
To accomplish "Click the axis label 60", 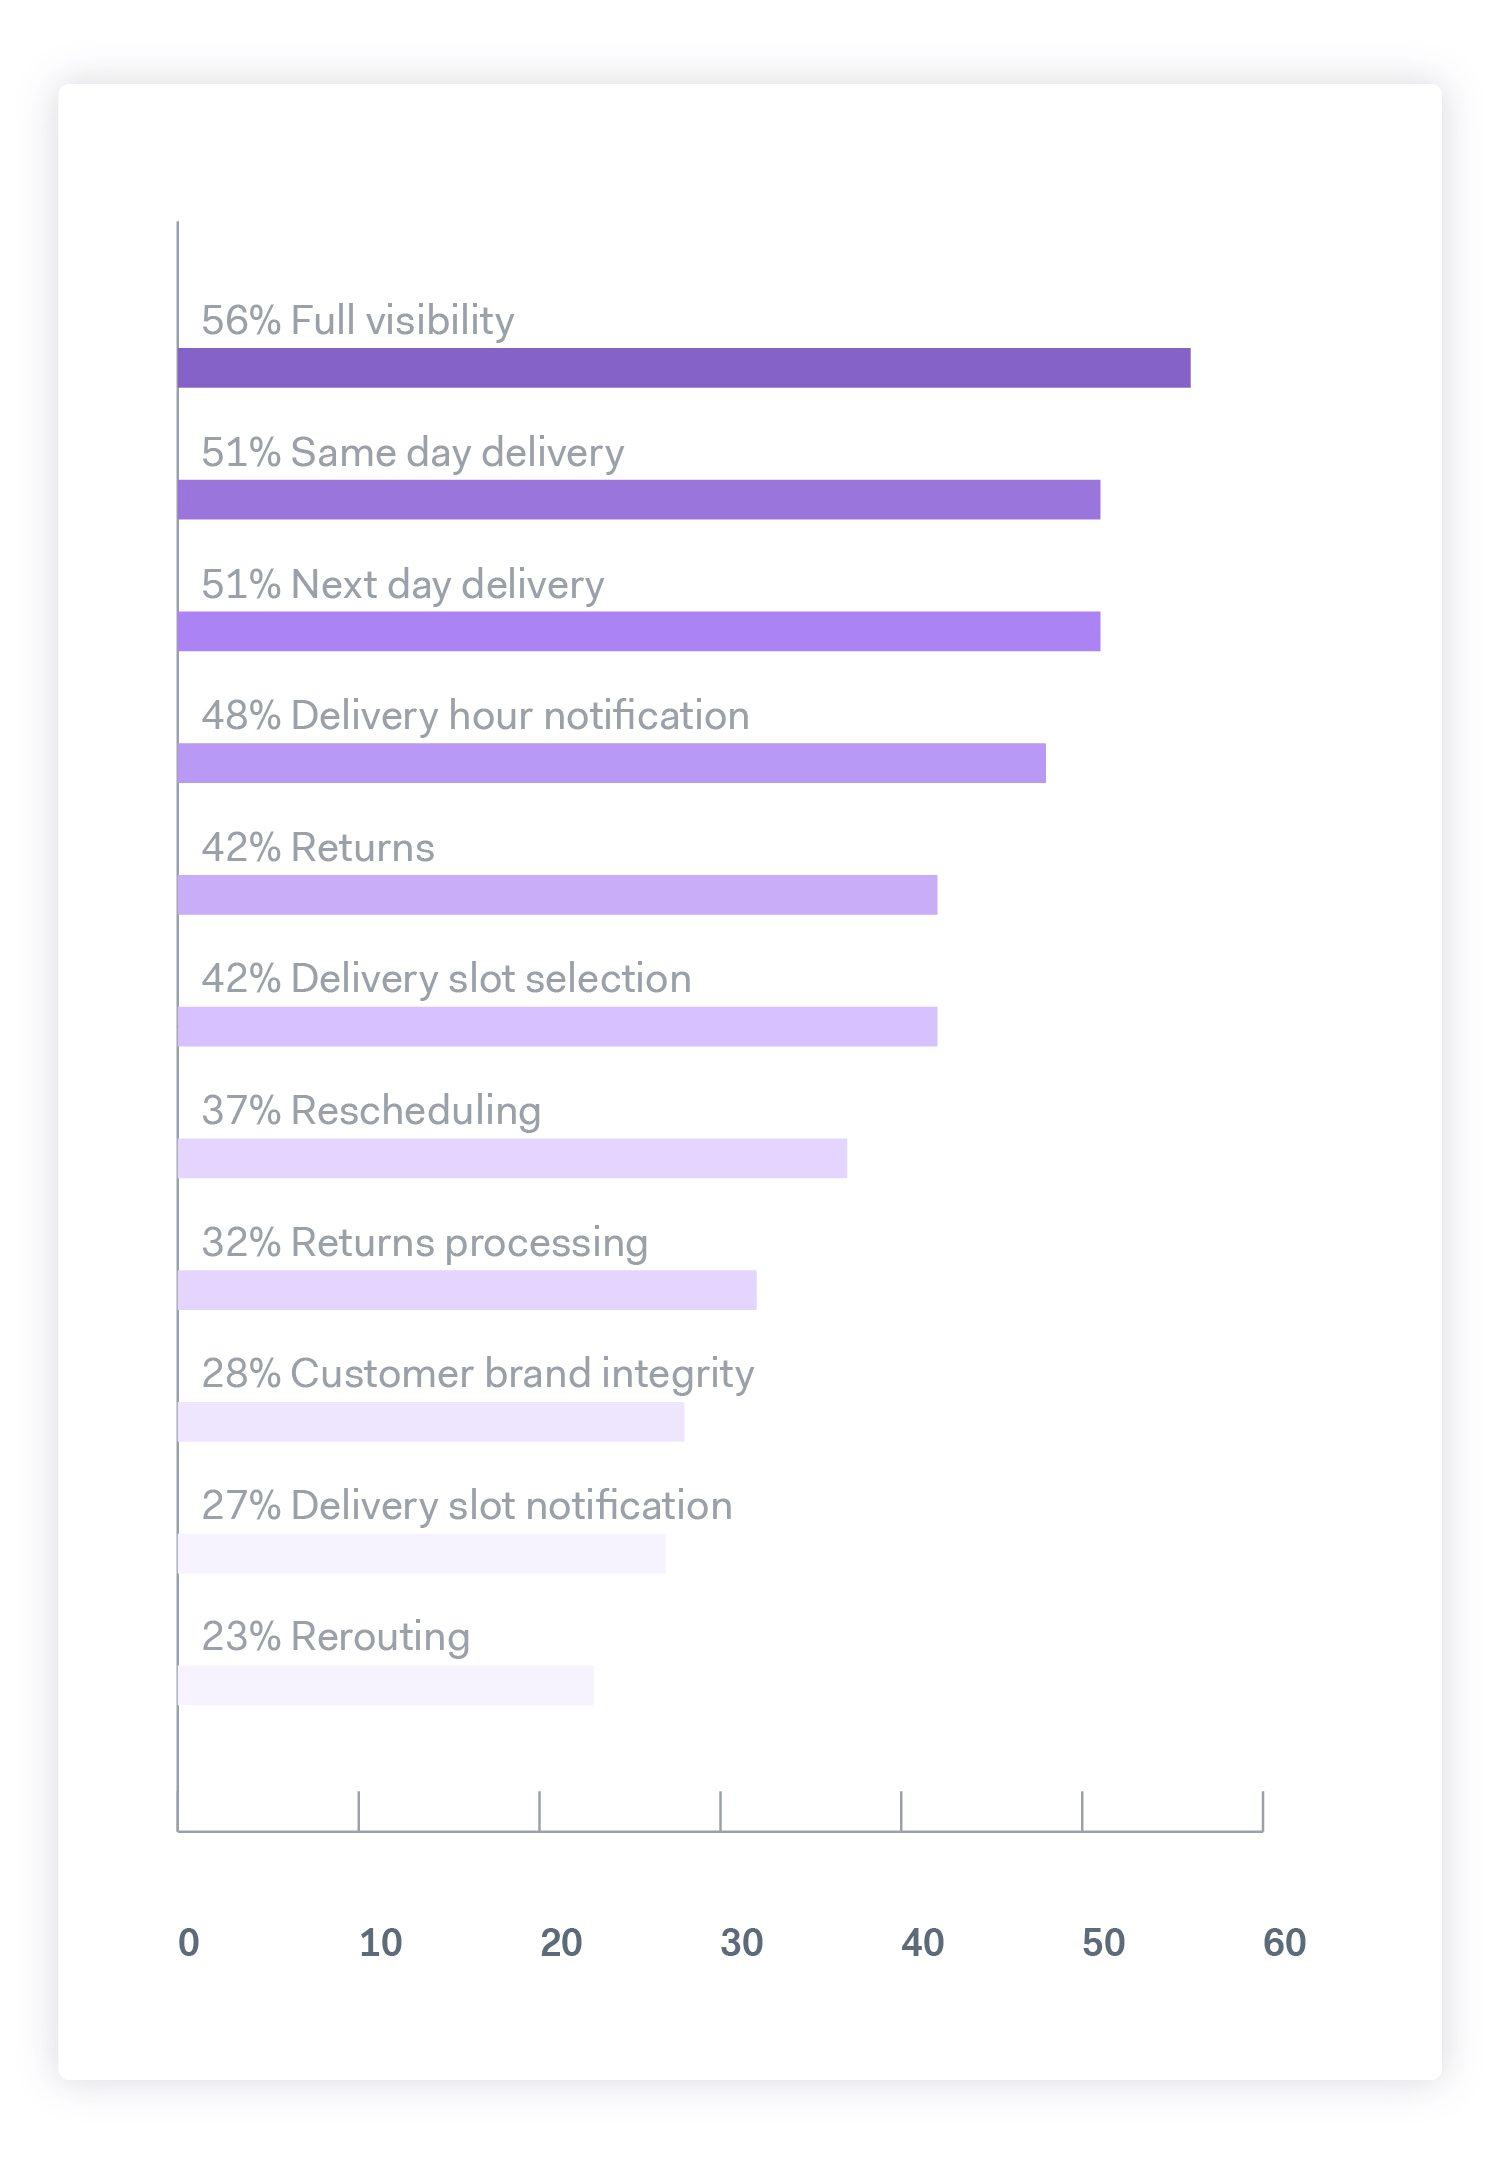I will point(1285,1942).
